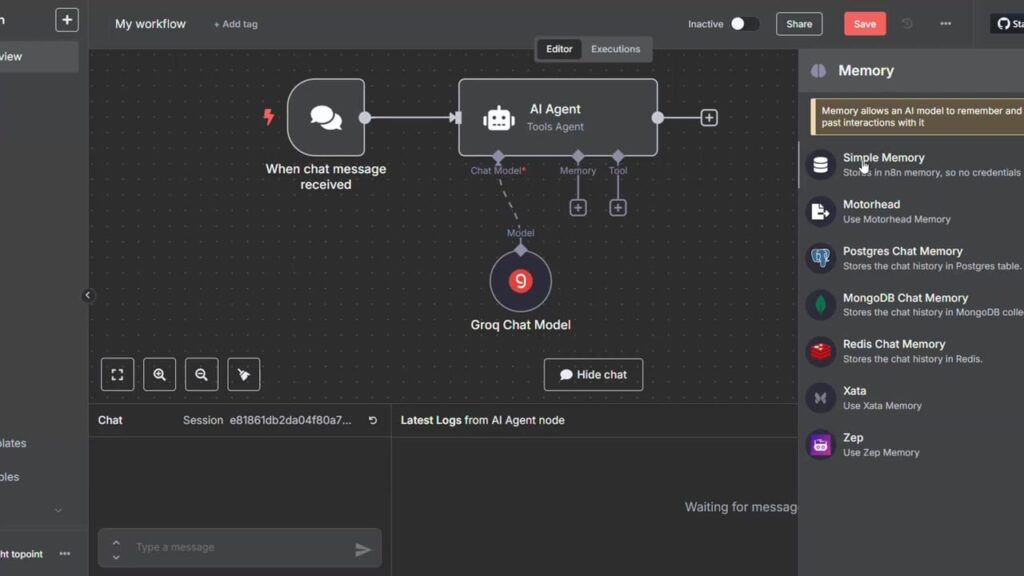Screen dimensions: 1024x576
Task: Choose the Zep Use Zep Memory description
Action: [x=881, y=453]
